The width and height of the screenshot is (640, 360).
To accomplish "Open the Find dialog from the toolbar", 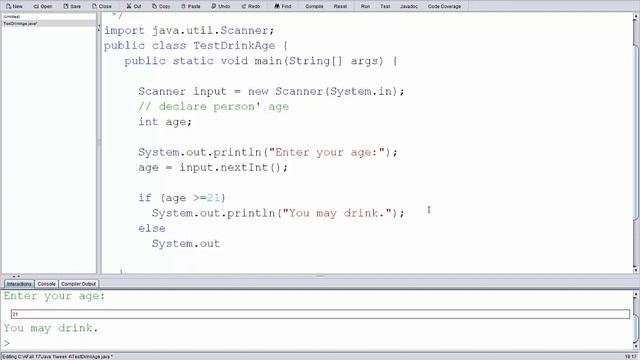I will pyautogui.click(x=283, y=6).
